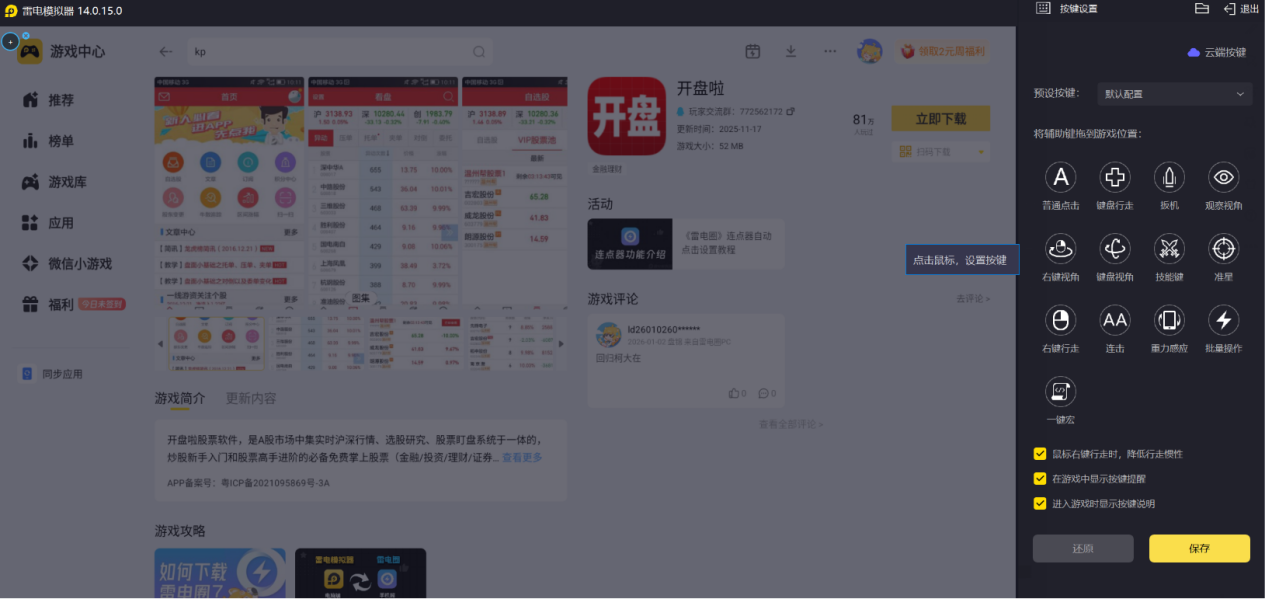Click the 金融理财 category tag
Screen dimensions: 1265x599
click(x=607, y=169)
